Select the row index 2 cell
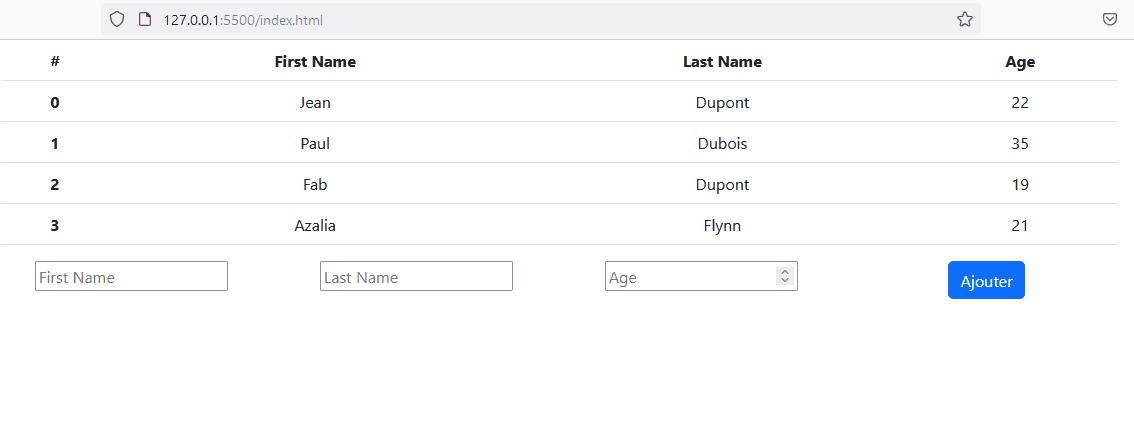Screen dimensions: 1134x434 (x=55, y=184)
